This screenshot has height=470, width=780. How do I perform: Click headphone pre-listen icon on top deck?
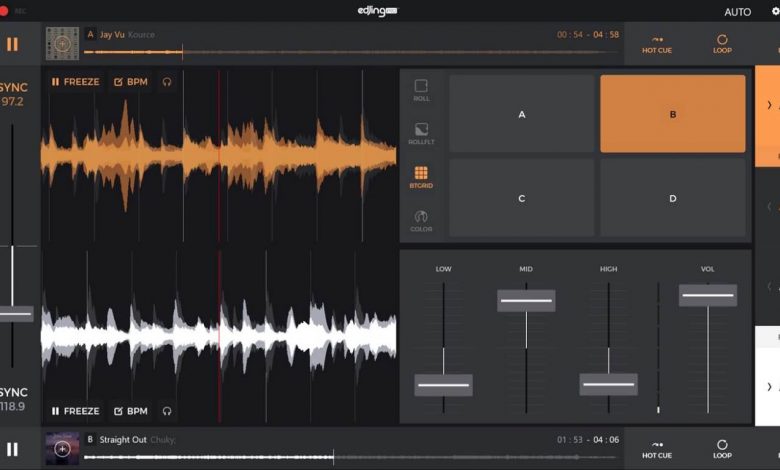coord(167,82)
